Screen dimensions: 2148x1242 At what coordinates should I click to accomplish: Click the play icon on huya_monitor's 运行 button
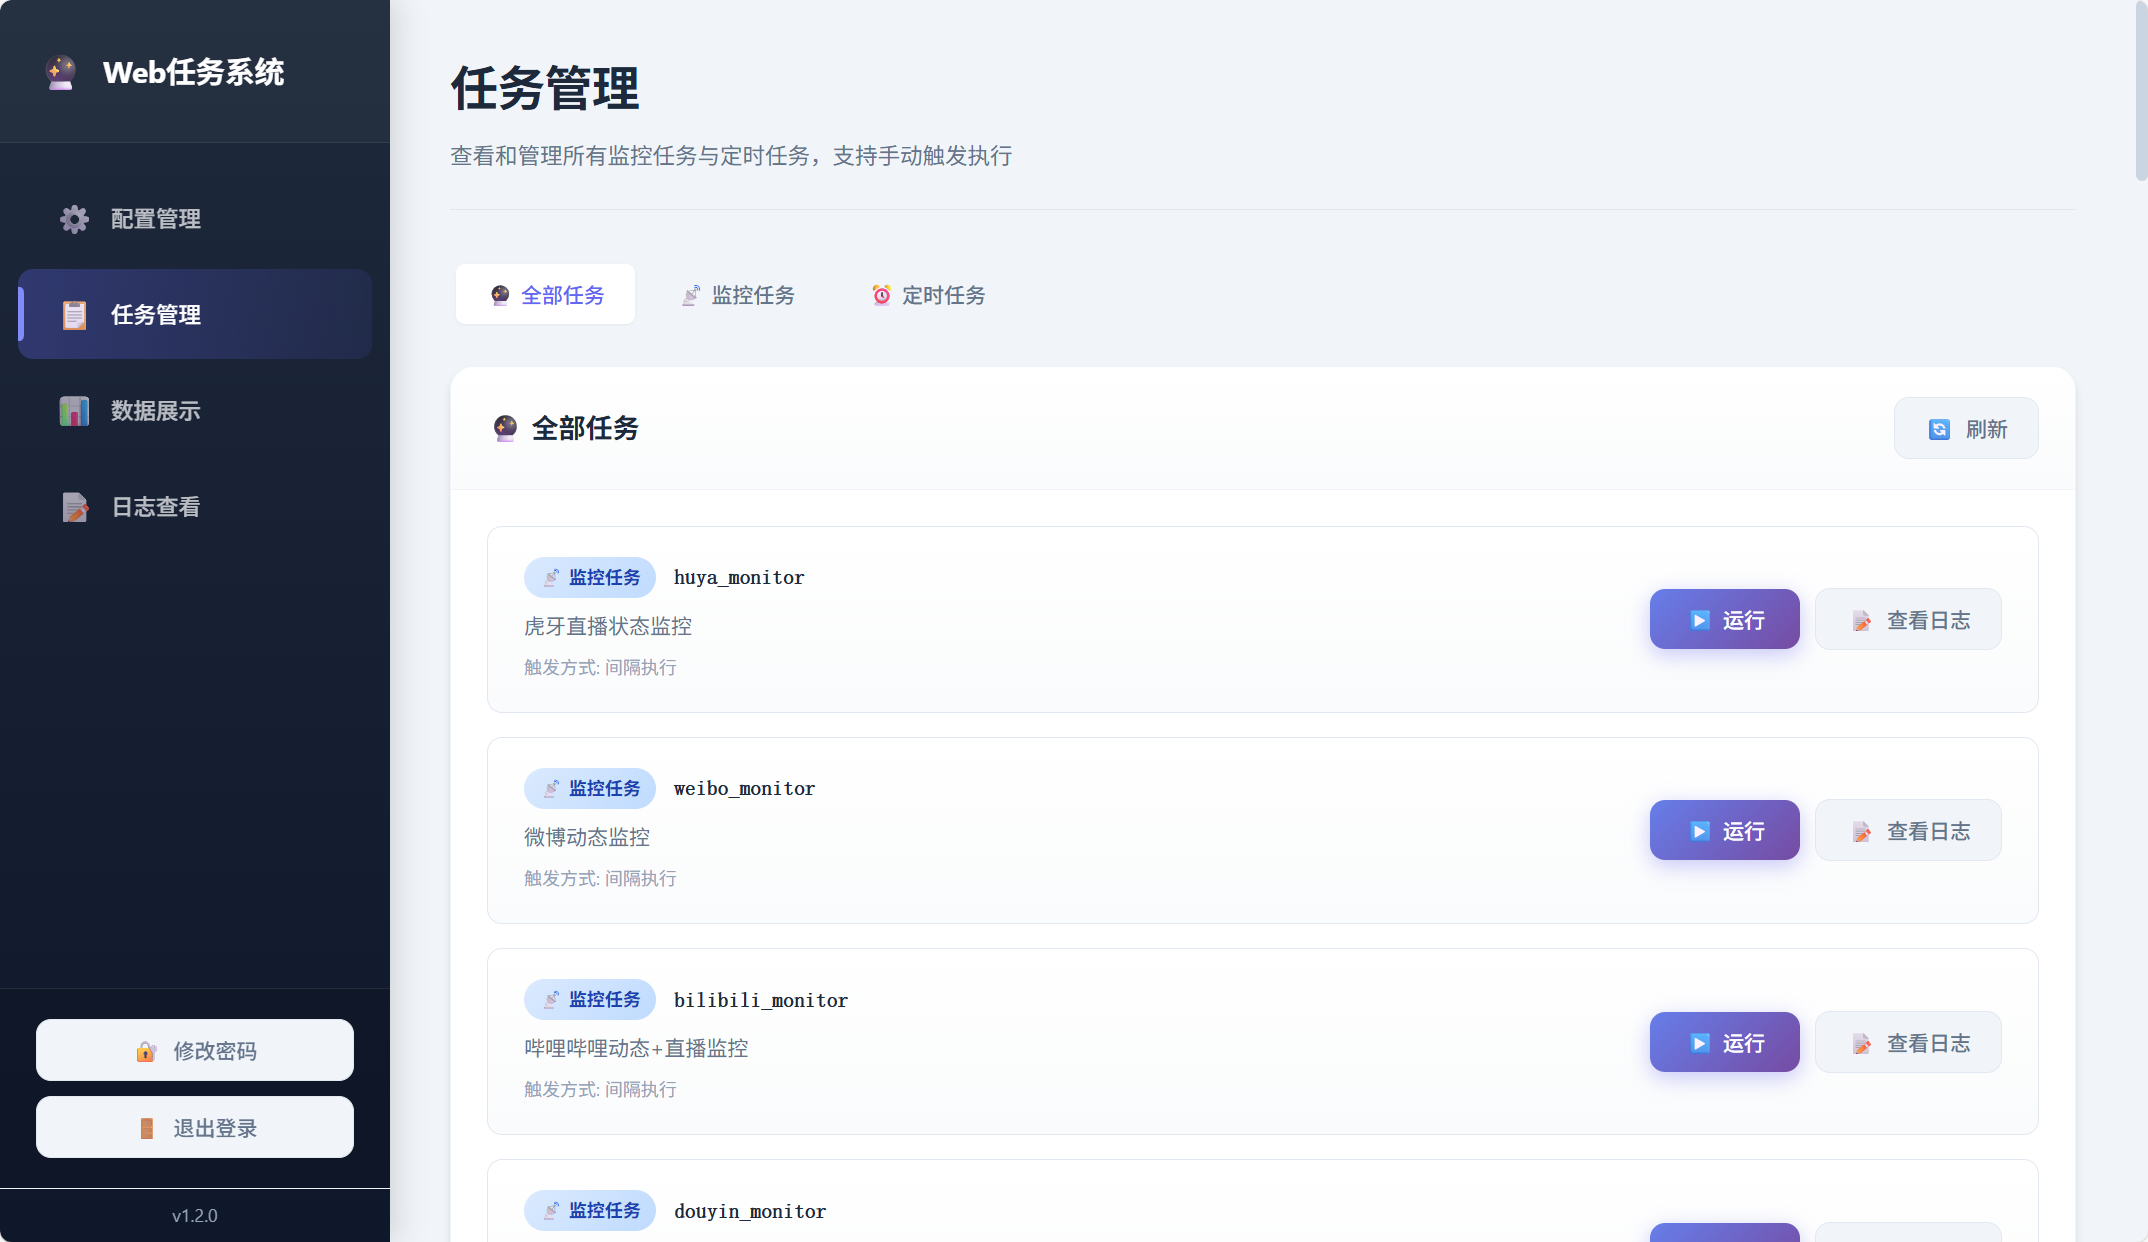[1699, 620]
